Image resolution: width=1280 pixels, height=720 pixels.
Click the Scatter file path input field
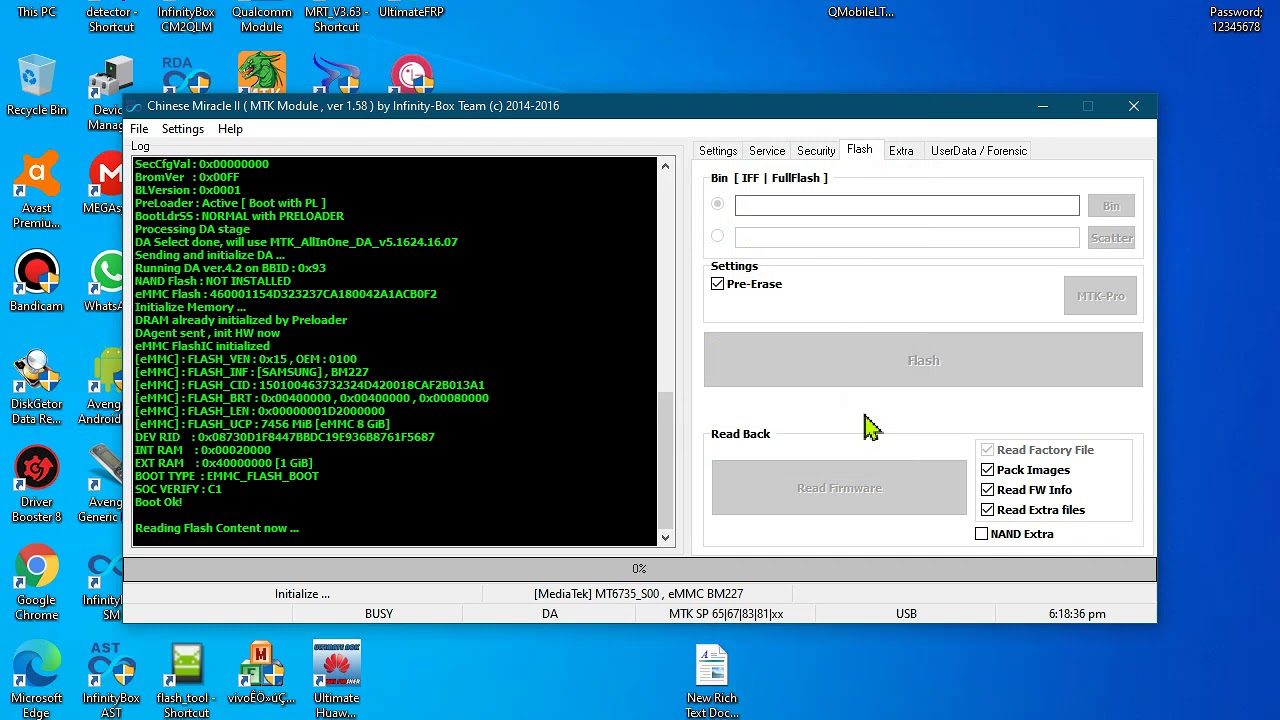point(907,237)
